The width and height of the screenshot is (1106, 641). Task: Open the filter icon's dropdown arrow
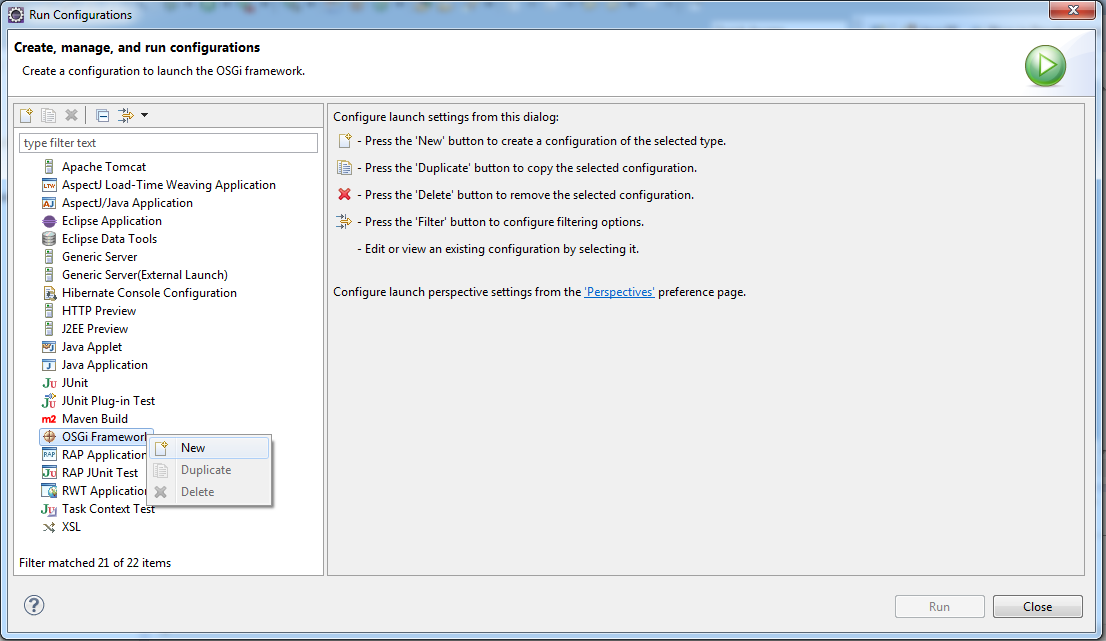144,115
